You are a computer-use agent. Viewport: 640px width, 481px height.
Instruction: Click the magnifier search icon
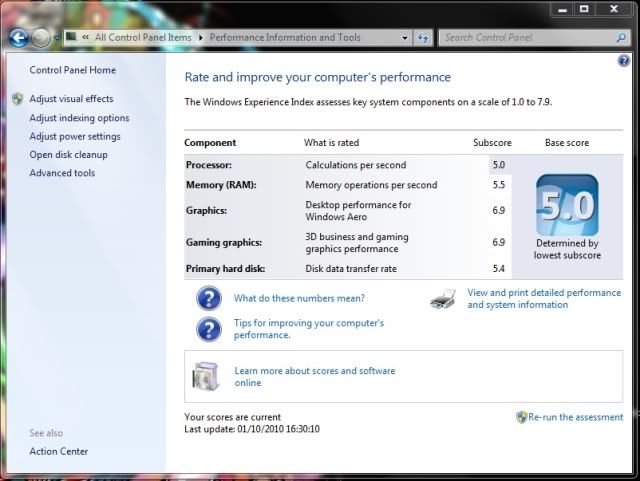(621, 38)
